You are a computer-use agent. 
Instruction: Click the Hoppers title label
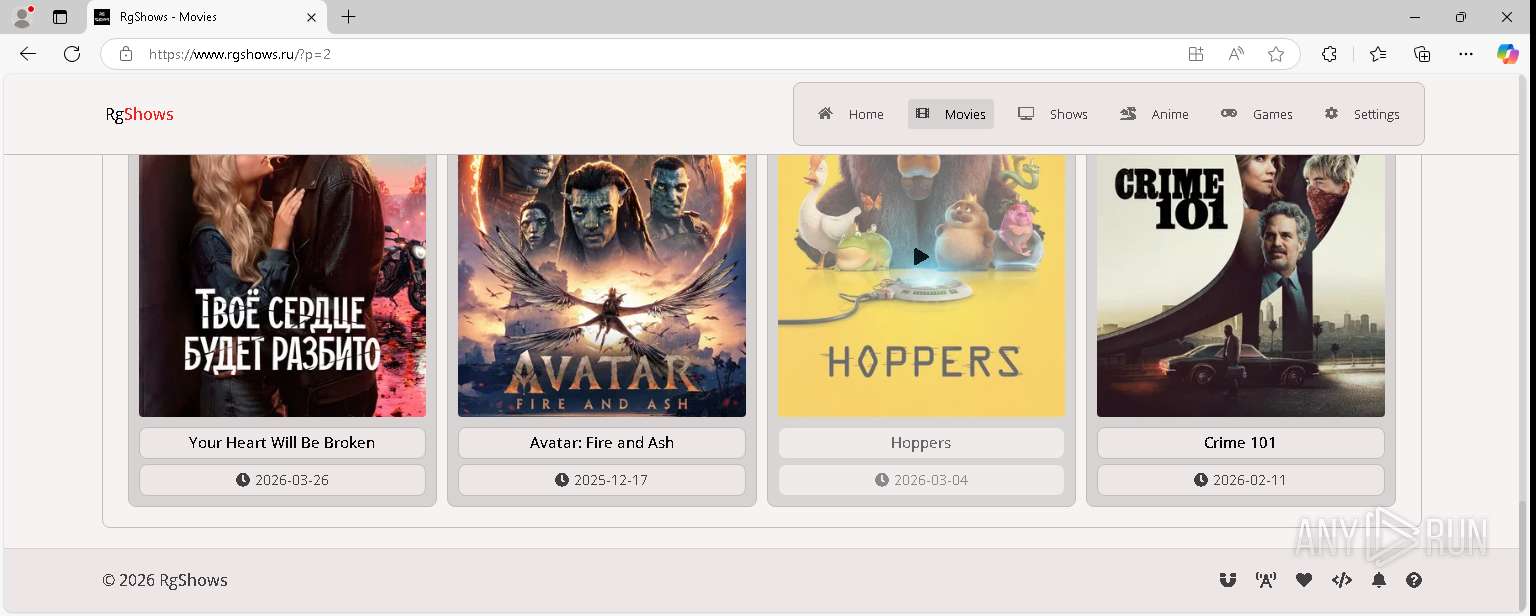tap(921, 443)
